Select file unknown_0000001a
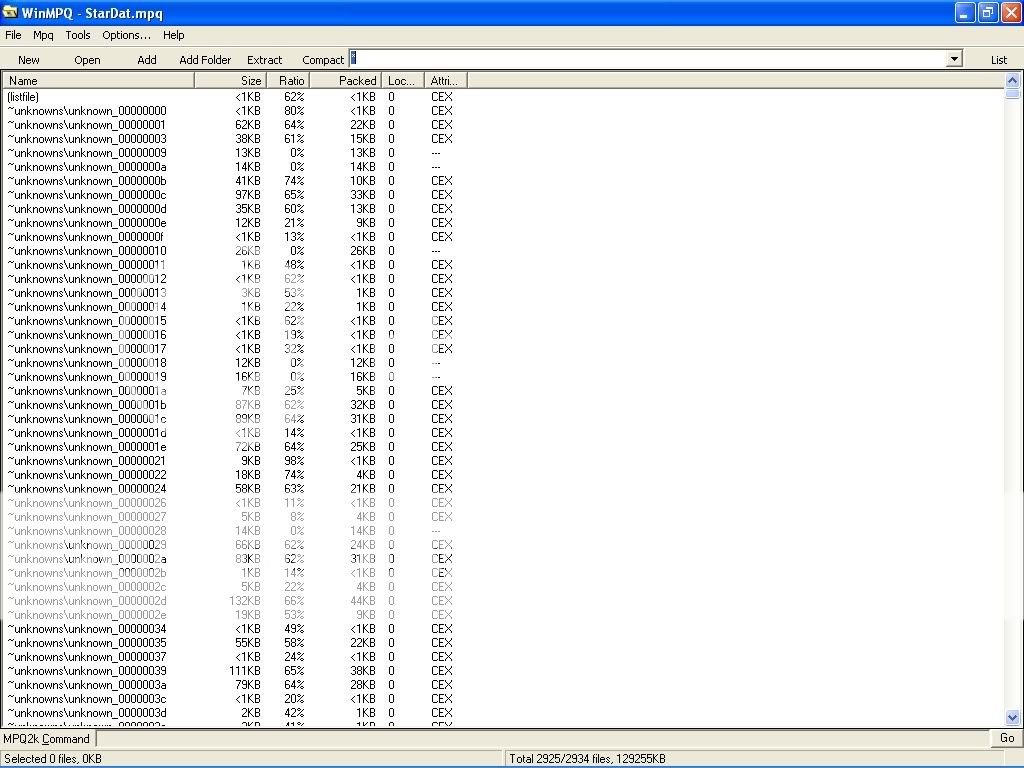This screenshot has width=1024, height=768. click(x=87, y=391)
